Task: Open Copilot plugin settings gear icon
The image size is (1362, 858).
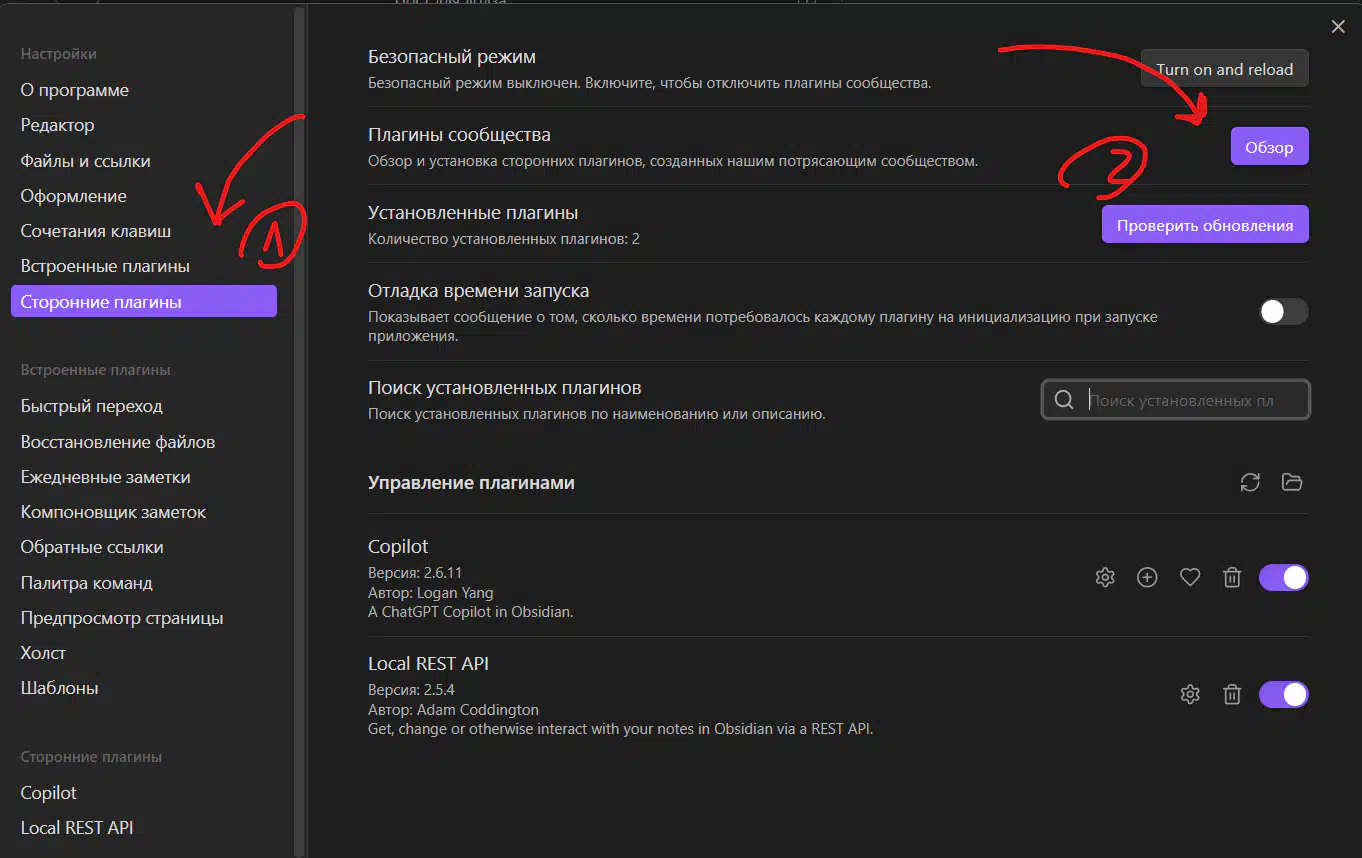Action: [1105, 577]
